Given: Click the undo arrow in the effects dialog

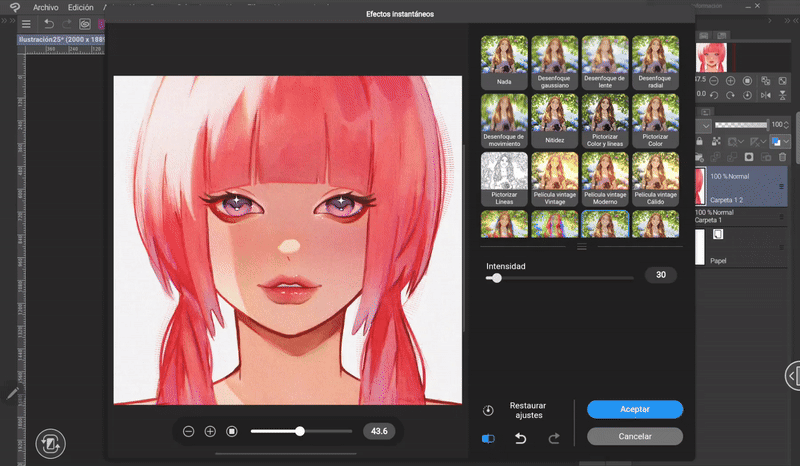Looking at the screenshot, I should (x=520, y=438).
